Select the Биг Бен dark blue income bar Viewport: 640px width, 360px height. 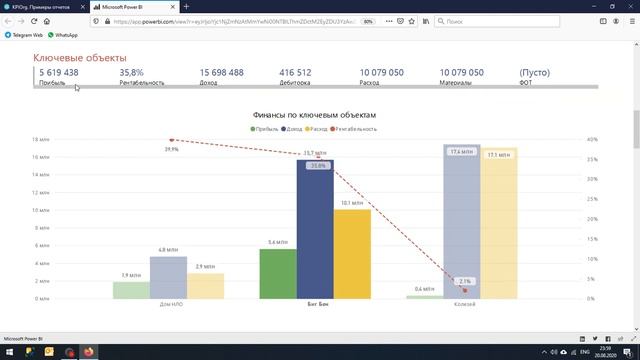[x=315, y=229]
